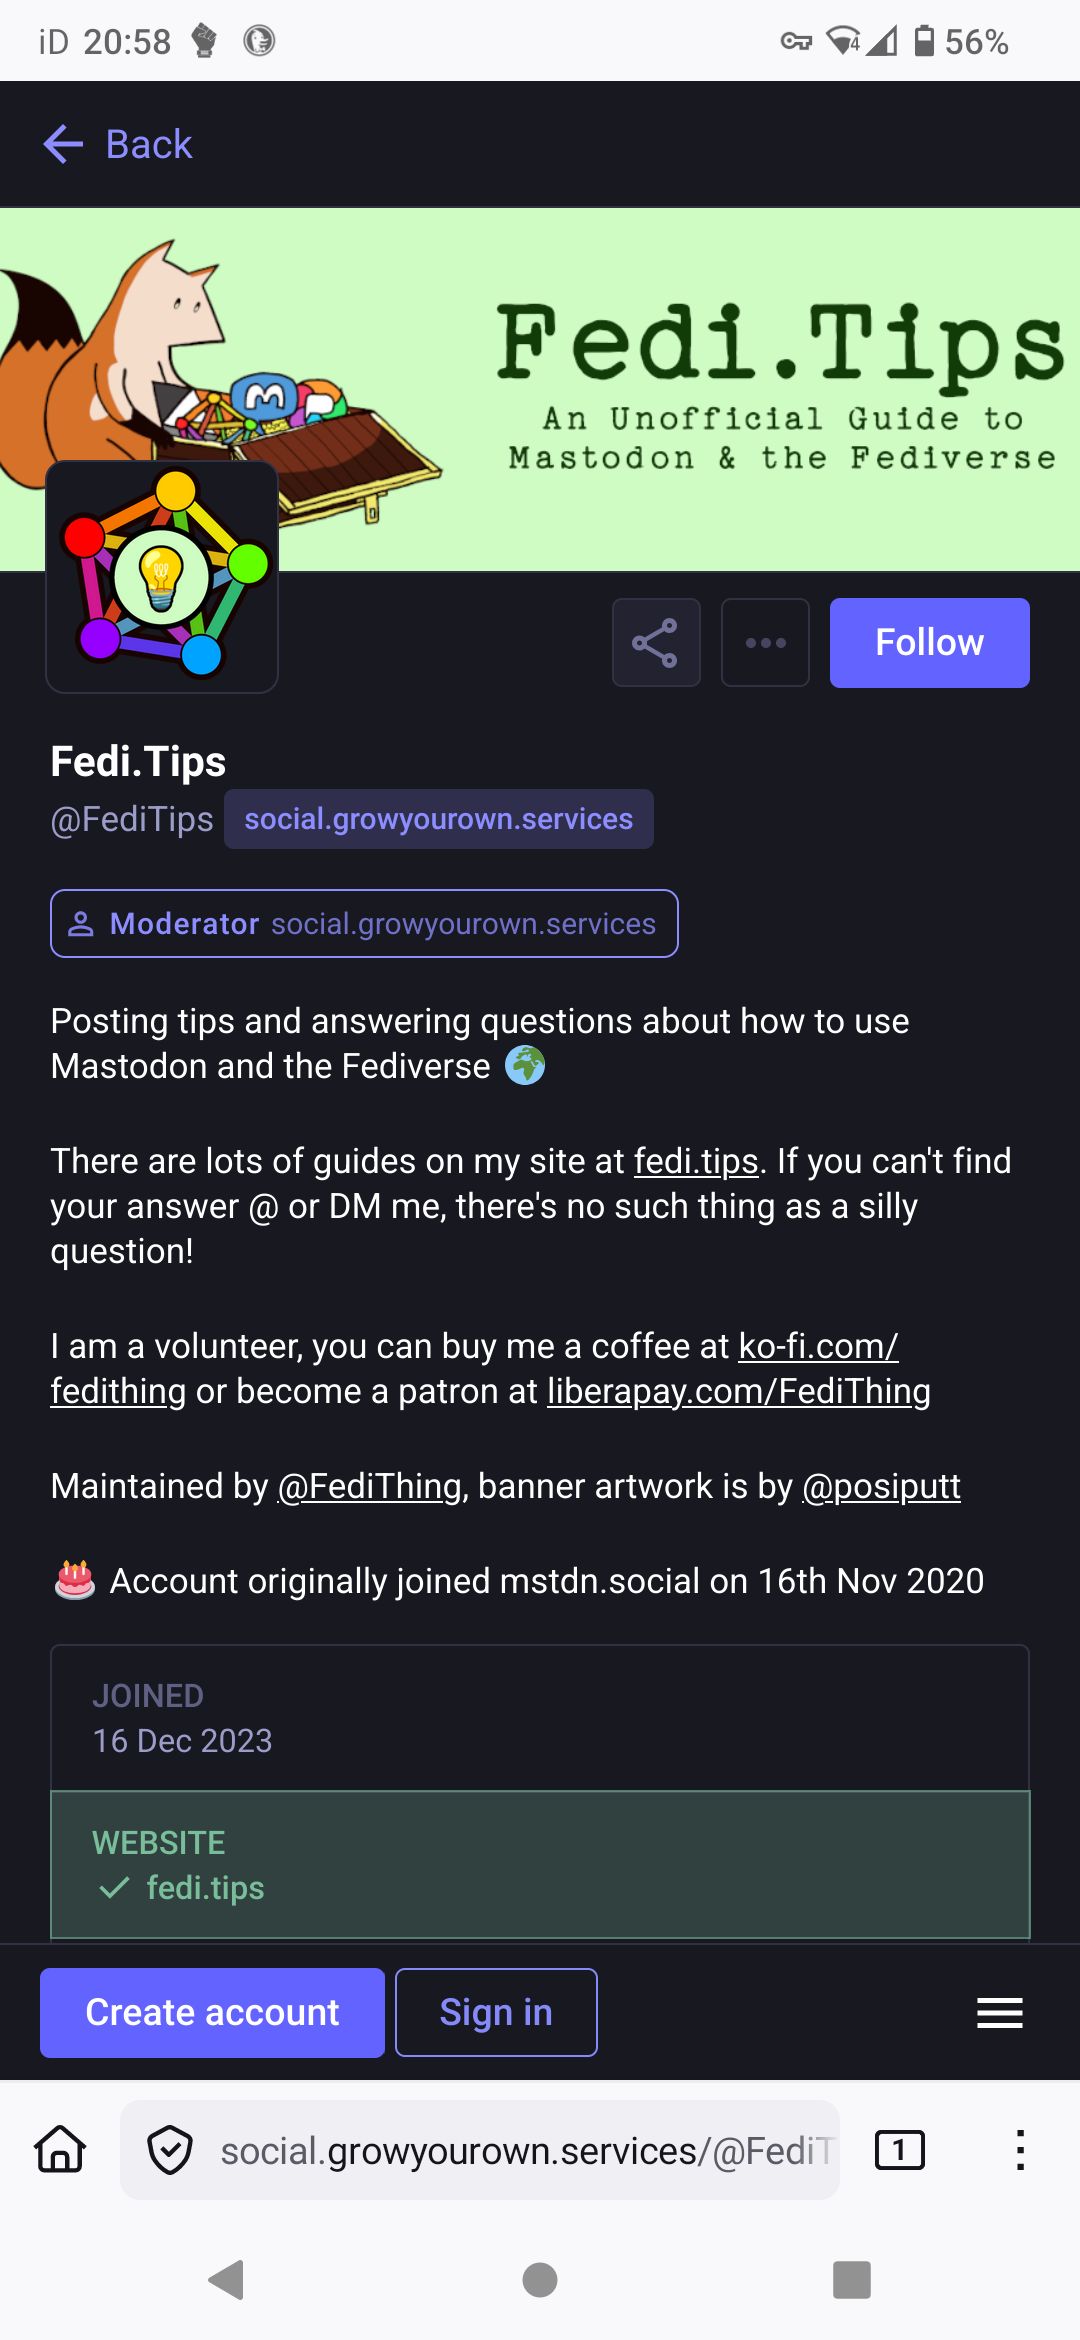Click the Back arrow to return
1080x2340 pixels.
64,144
